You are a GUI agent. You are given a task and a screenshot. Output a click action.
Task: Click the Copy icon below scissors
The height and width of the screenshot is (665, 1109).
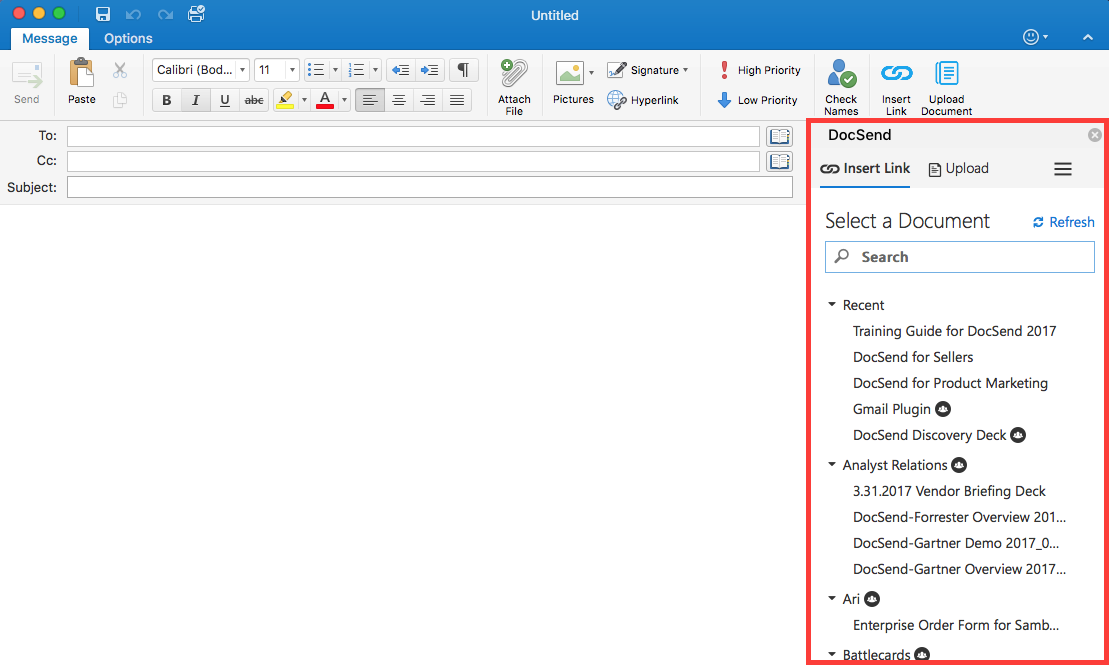pyautogui.click(x=120, y=100)
